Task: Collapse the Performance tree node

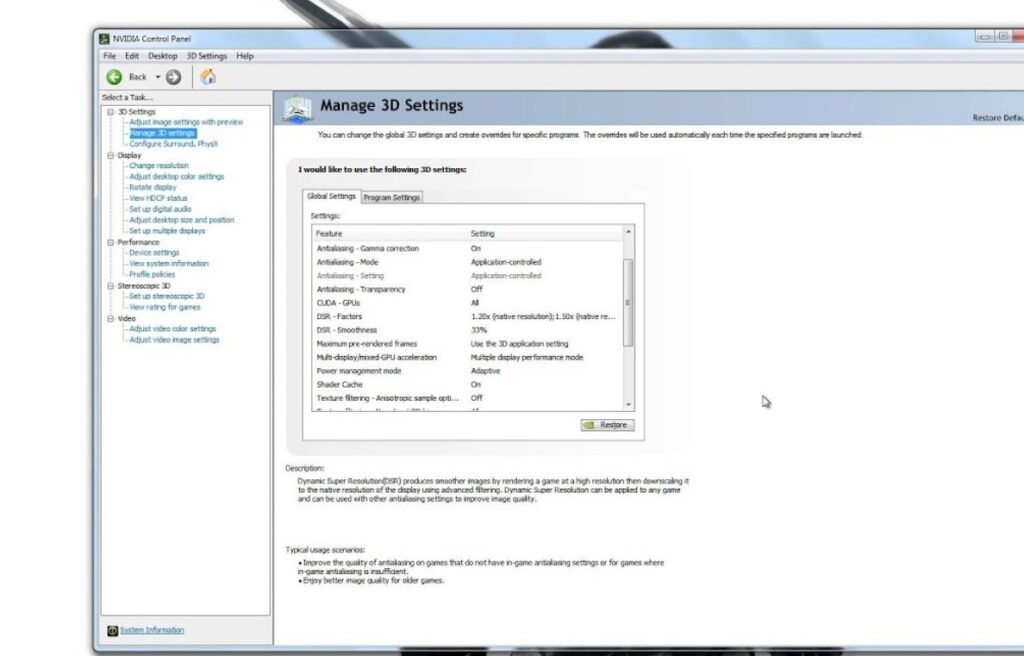Action: coord(111,242)
